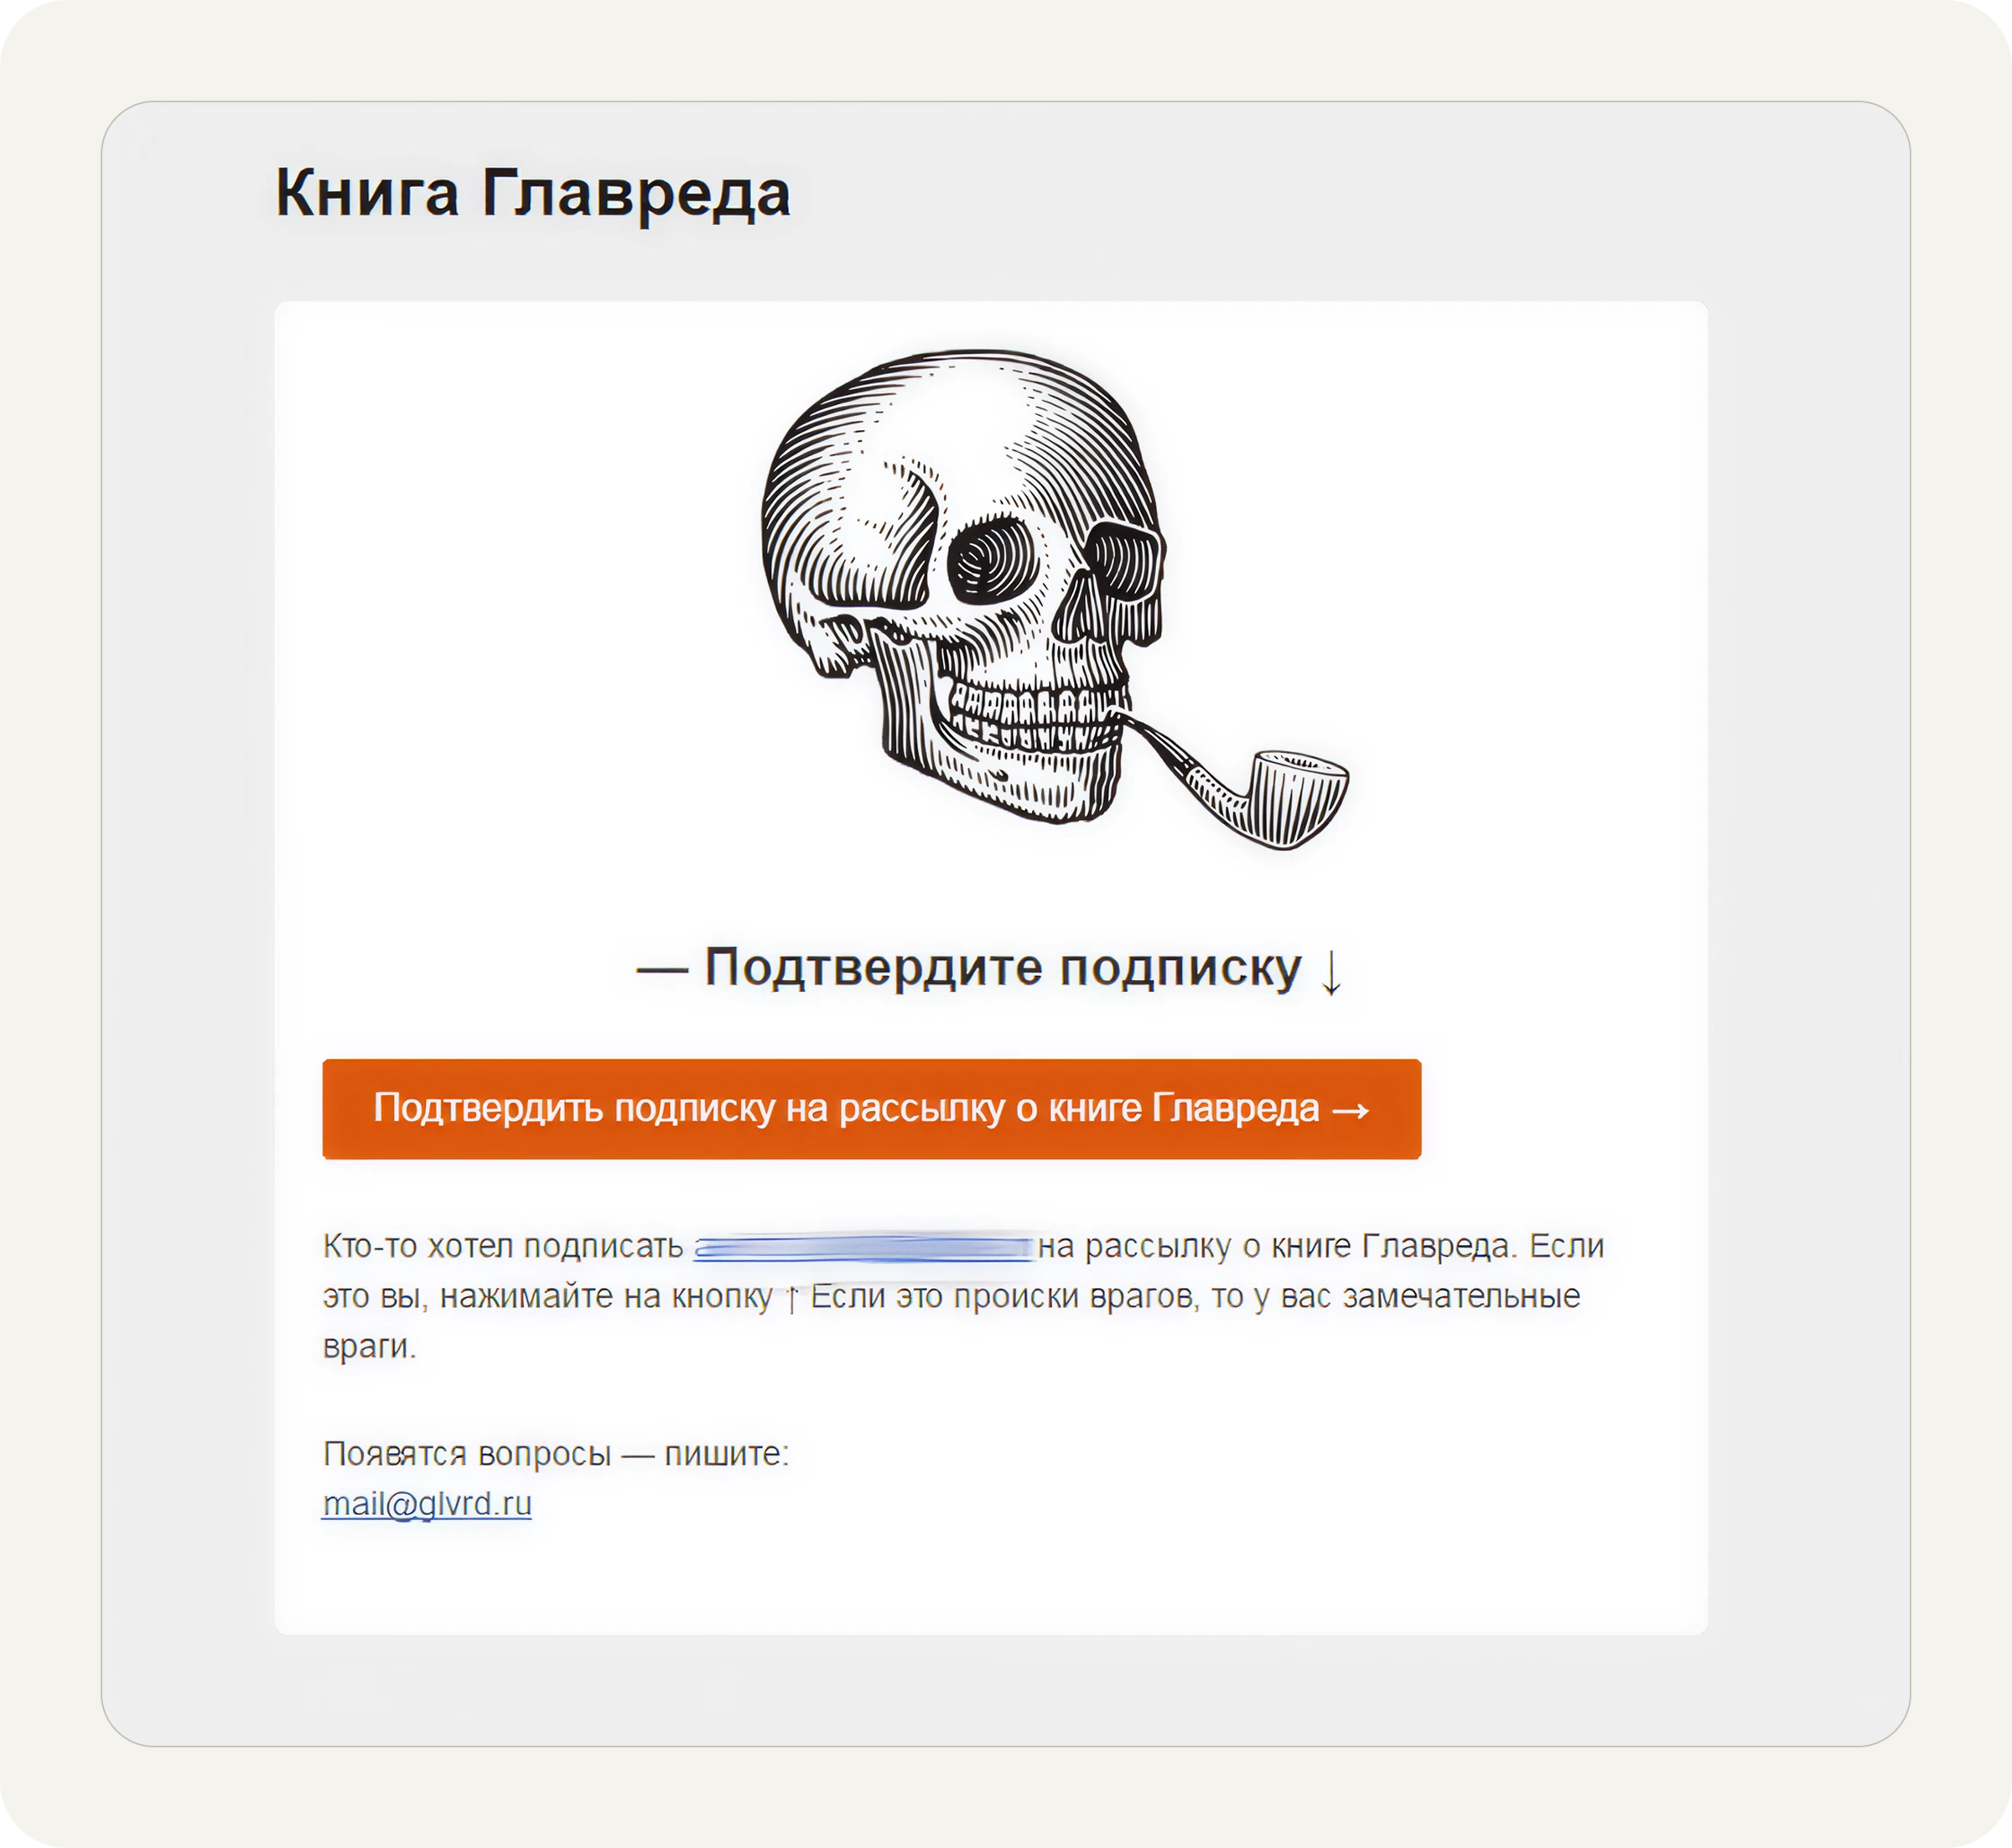This screenshot has height=1848, width=2012.
Task: Click the final word "враги."
Action: click(369, 1347)
